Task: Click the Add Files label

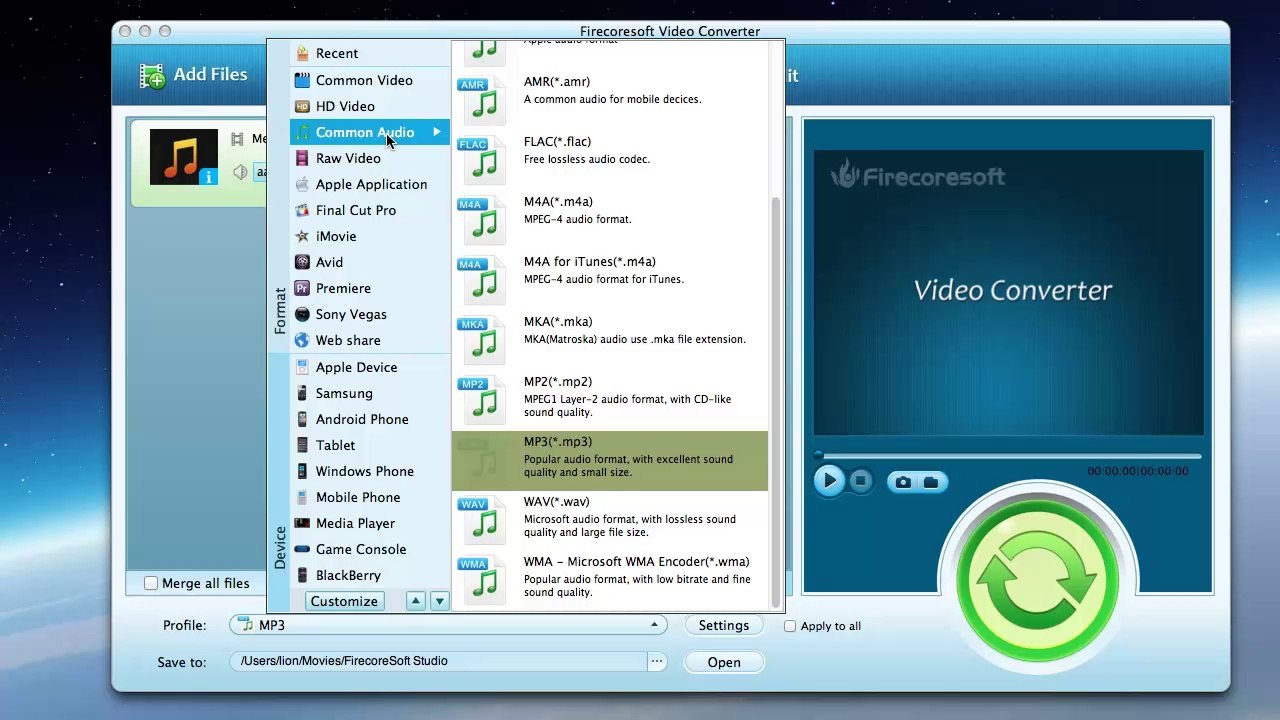Action: [210, 74]
